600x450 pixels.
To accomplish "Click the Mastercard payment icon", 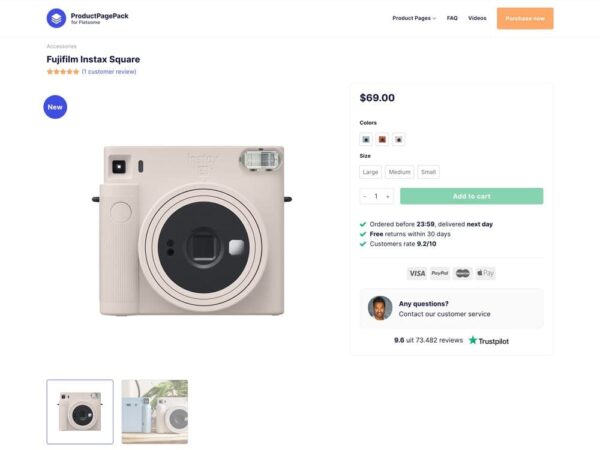I will 463,273.
